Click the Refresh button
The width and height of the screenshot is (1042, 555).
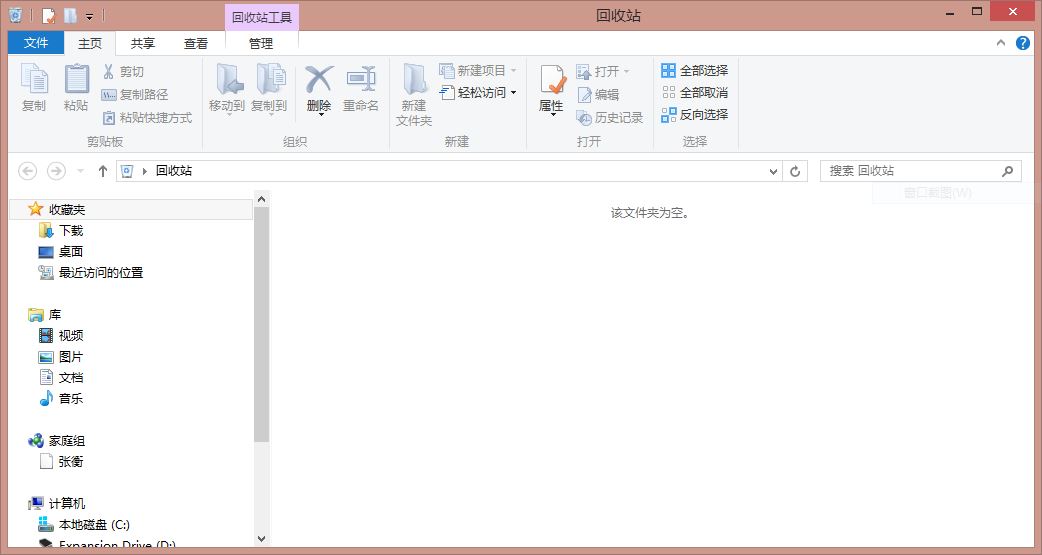pyautogui.click(x=795, y=171)
